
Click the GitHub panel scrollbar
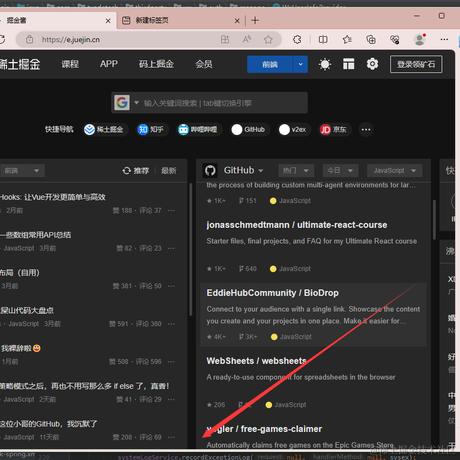click(434, 219)
